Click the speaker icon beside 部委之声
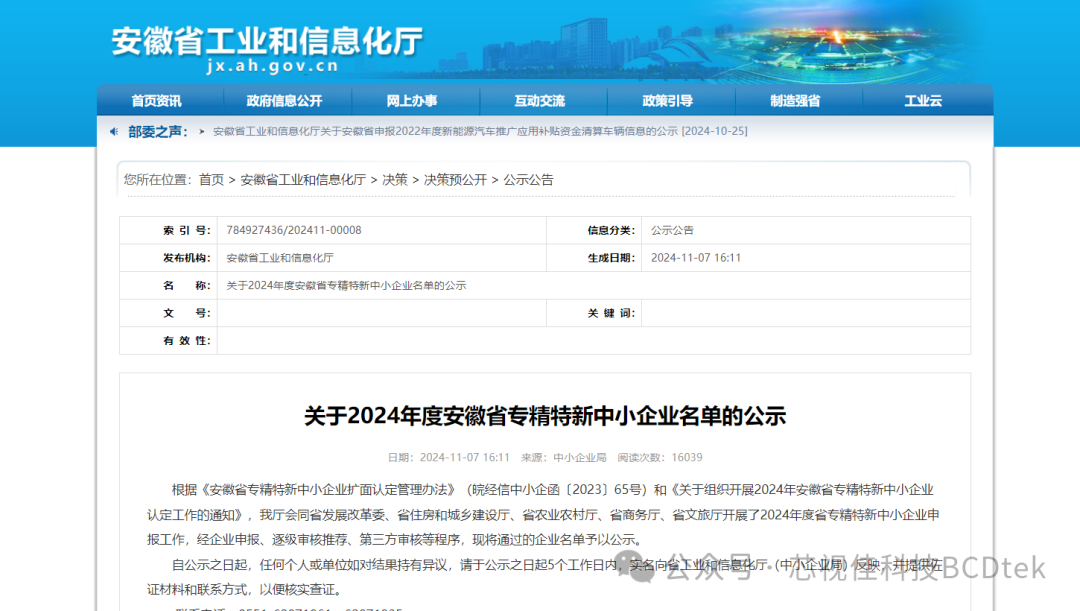 (x=114, y=131)
